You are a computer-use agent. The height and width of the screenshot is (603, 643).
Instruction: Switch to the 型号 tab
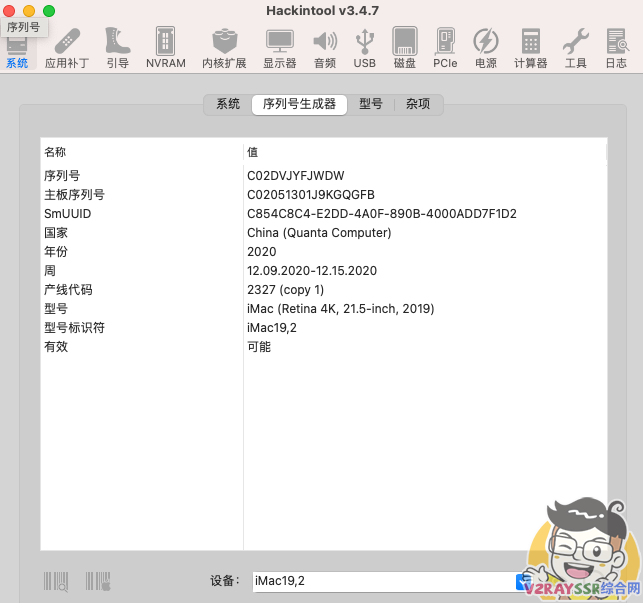371,104
